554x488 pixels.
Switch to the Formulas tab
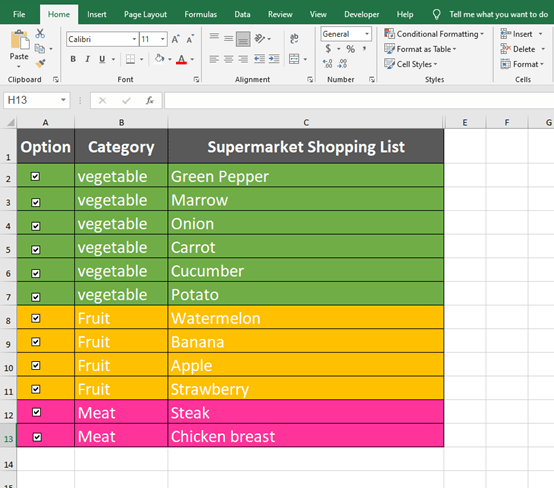click(201, 14)
